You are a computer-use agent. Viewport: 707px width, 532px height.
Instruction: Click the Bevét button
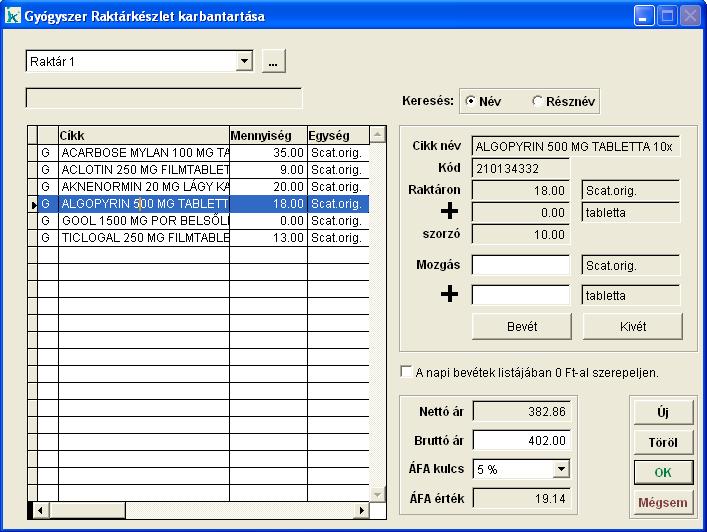pos(521,326)
